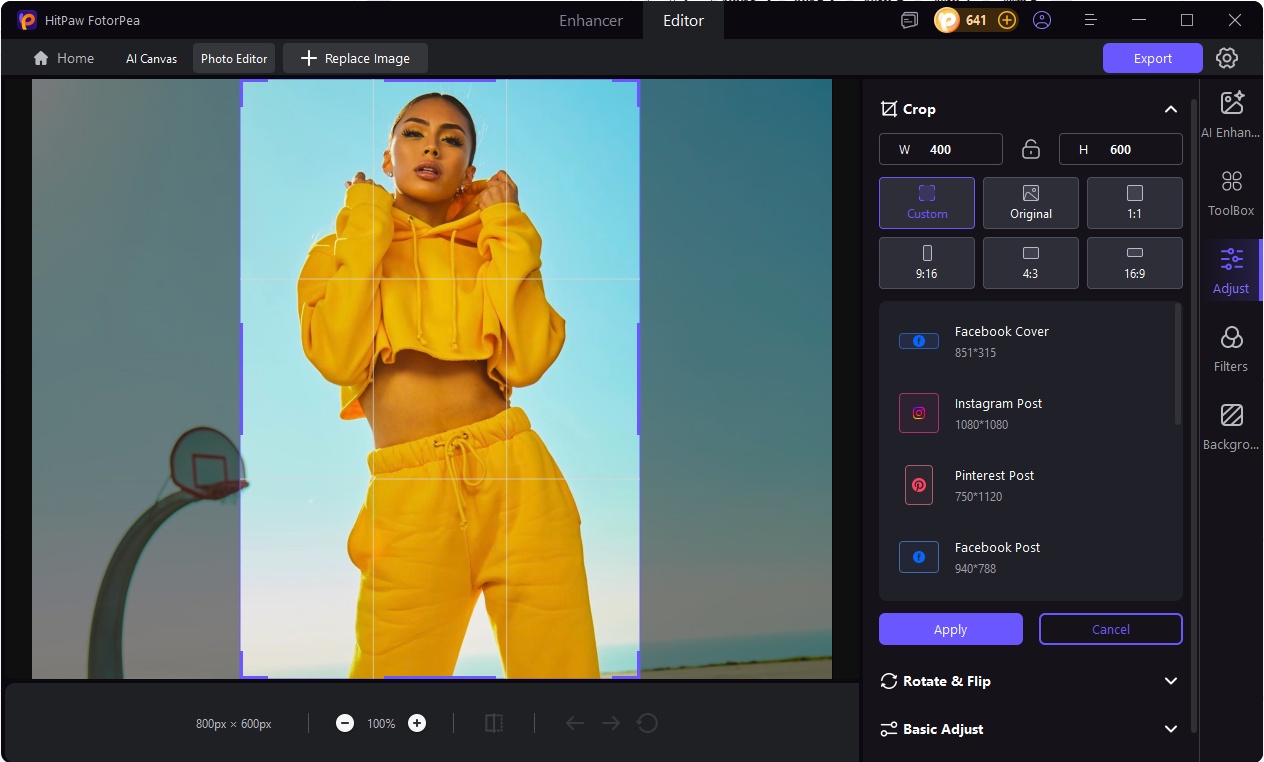
Task: Apply the crop with Apply button
Action: click(x=950, y=629)
